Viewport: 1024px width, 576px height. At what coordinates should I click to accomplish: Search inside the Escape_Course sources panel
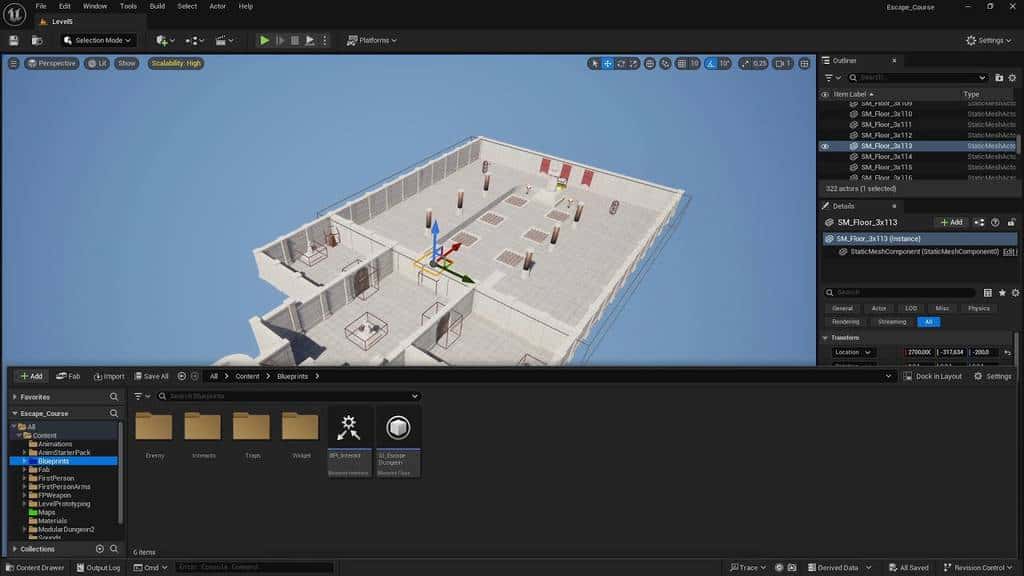(114, 413)
